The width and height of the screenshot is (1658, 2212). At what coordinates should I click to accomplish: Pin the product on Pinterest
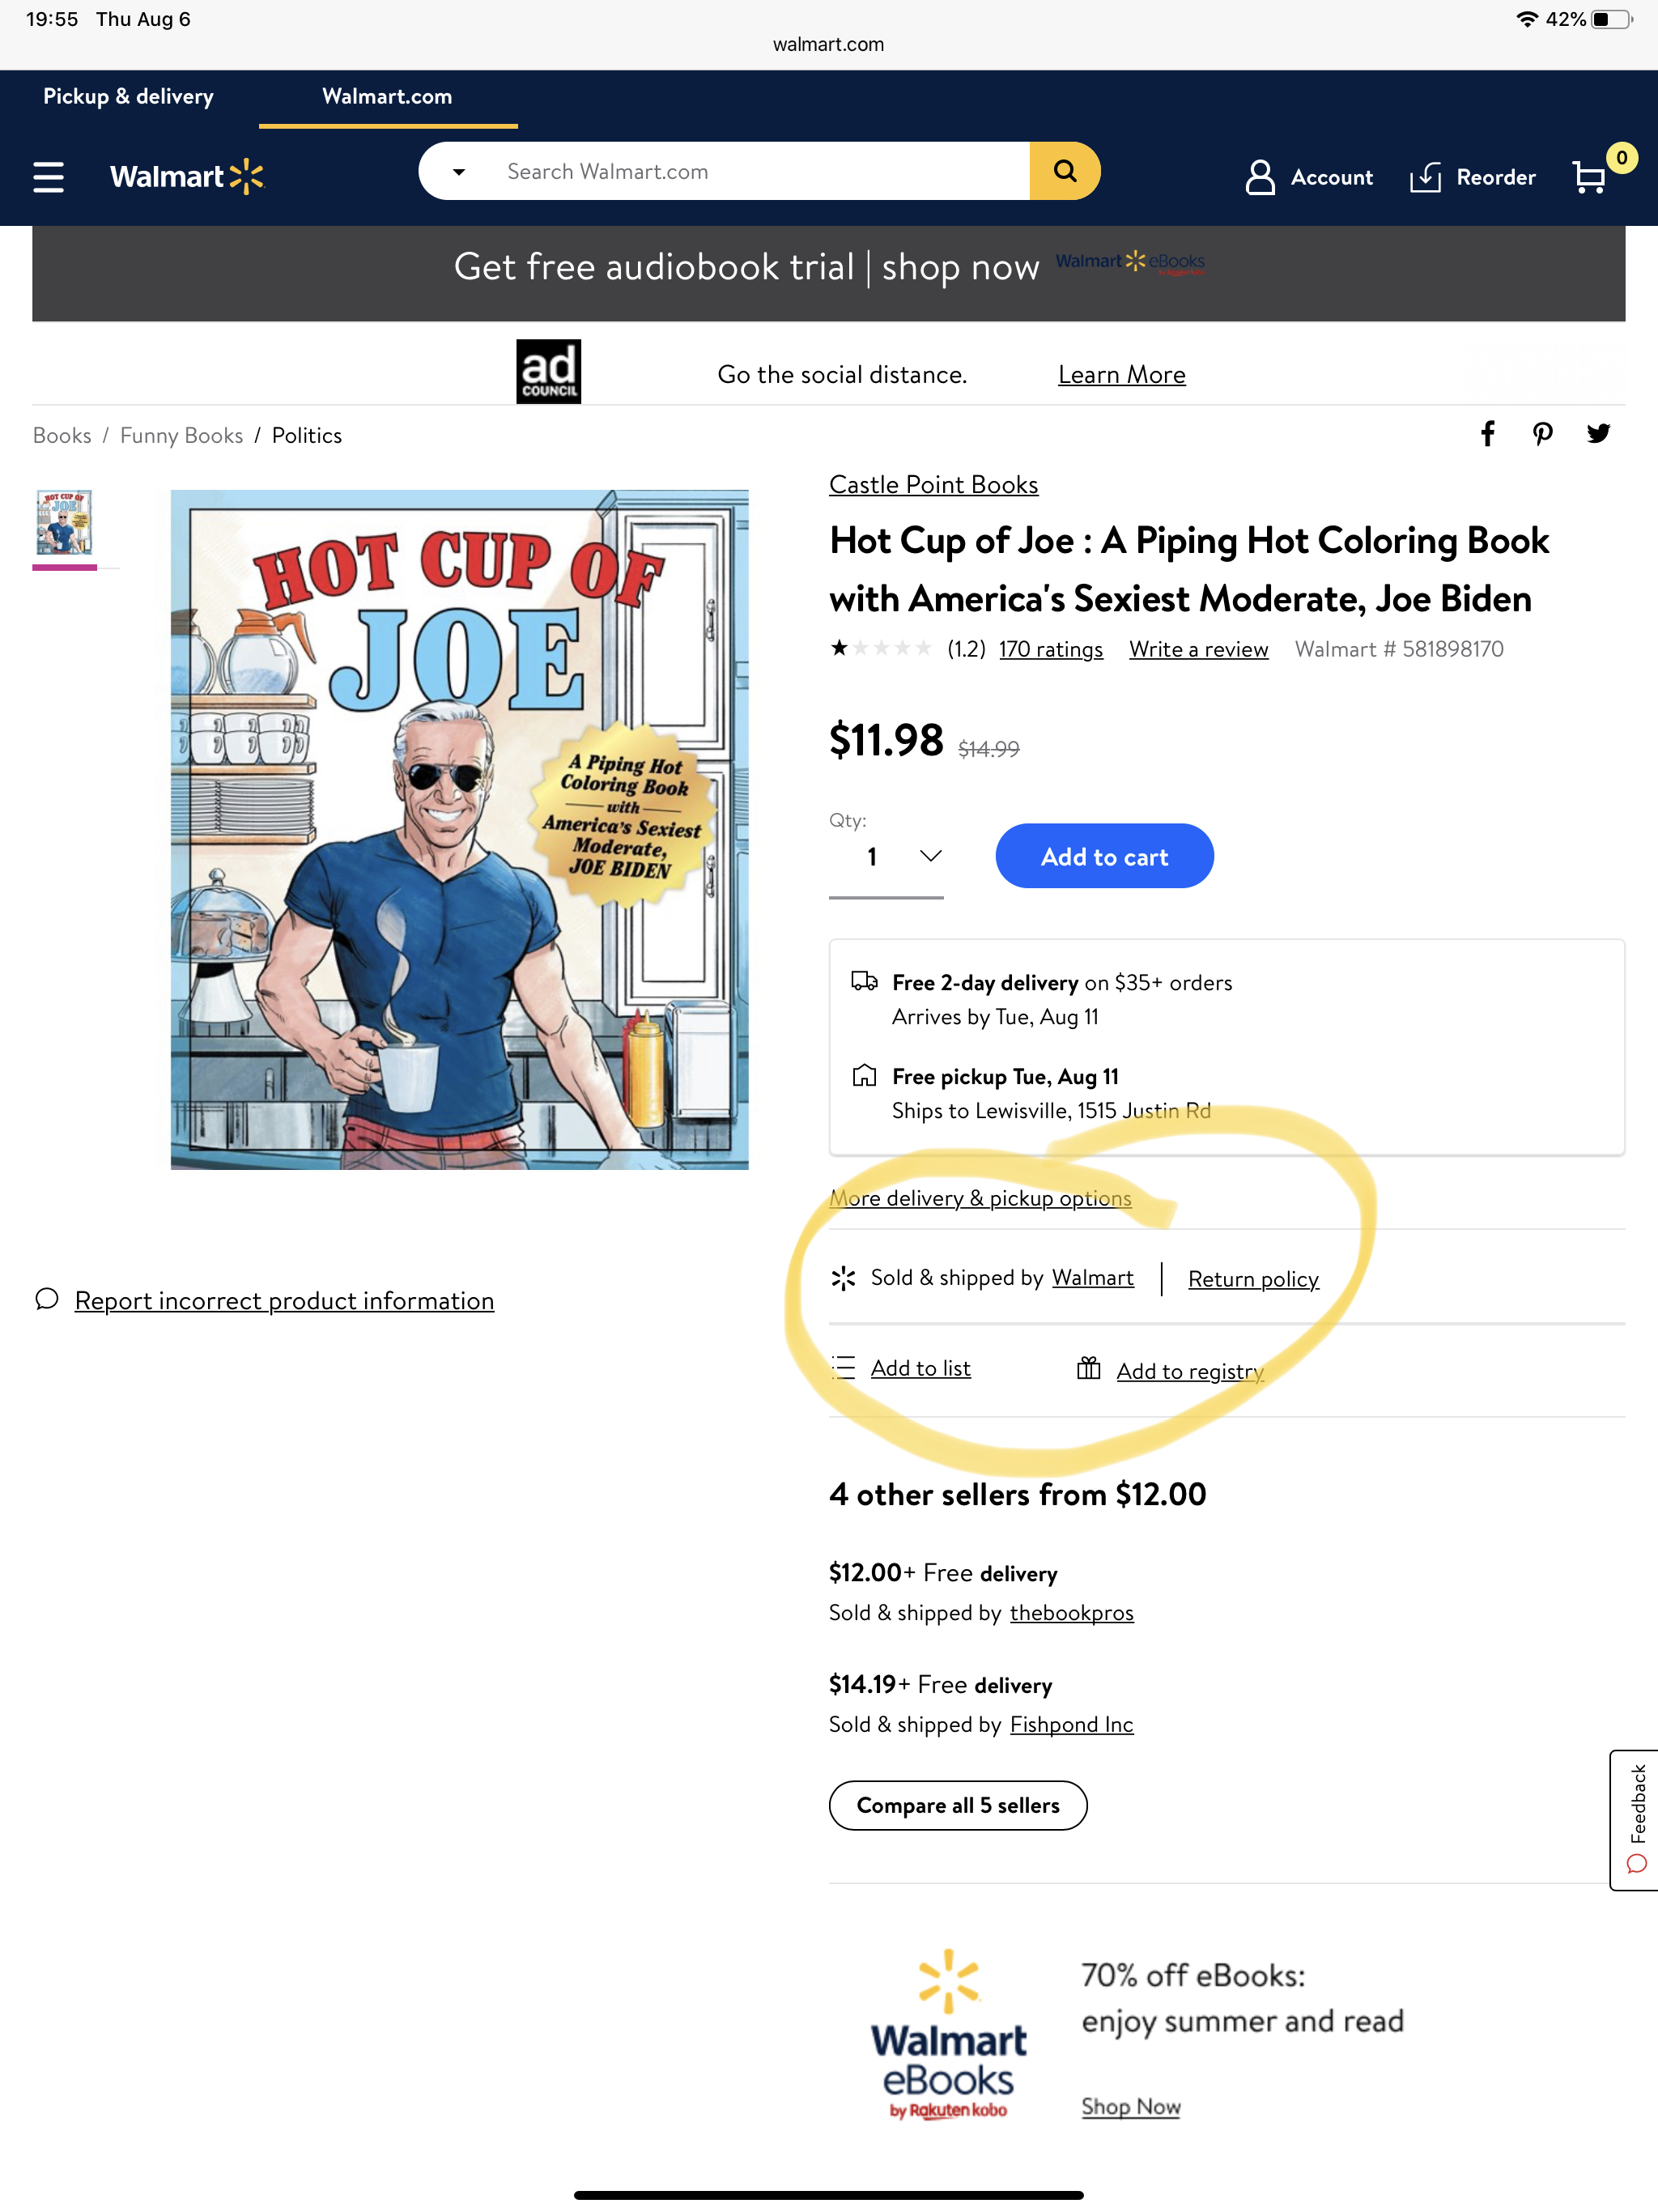[x=1542, y=434]
